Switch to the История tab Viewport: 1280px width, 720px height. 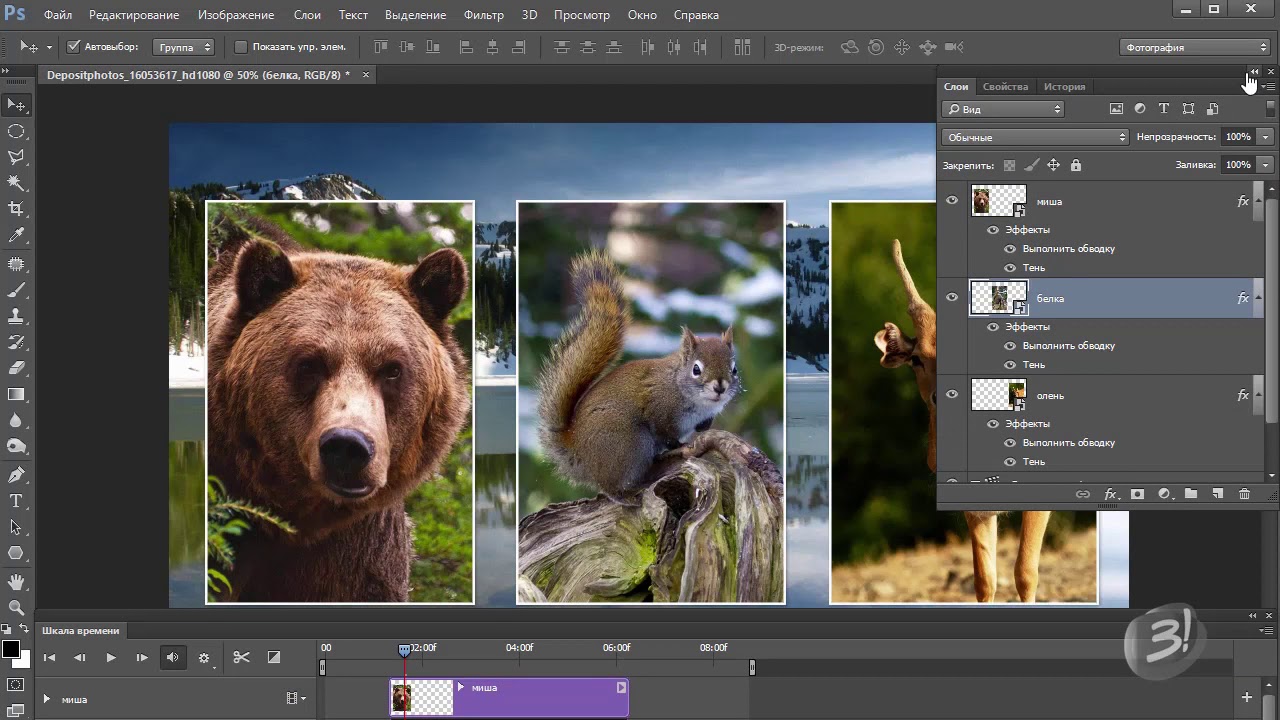1064,87
